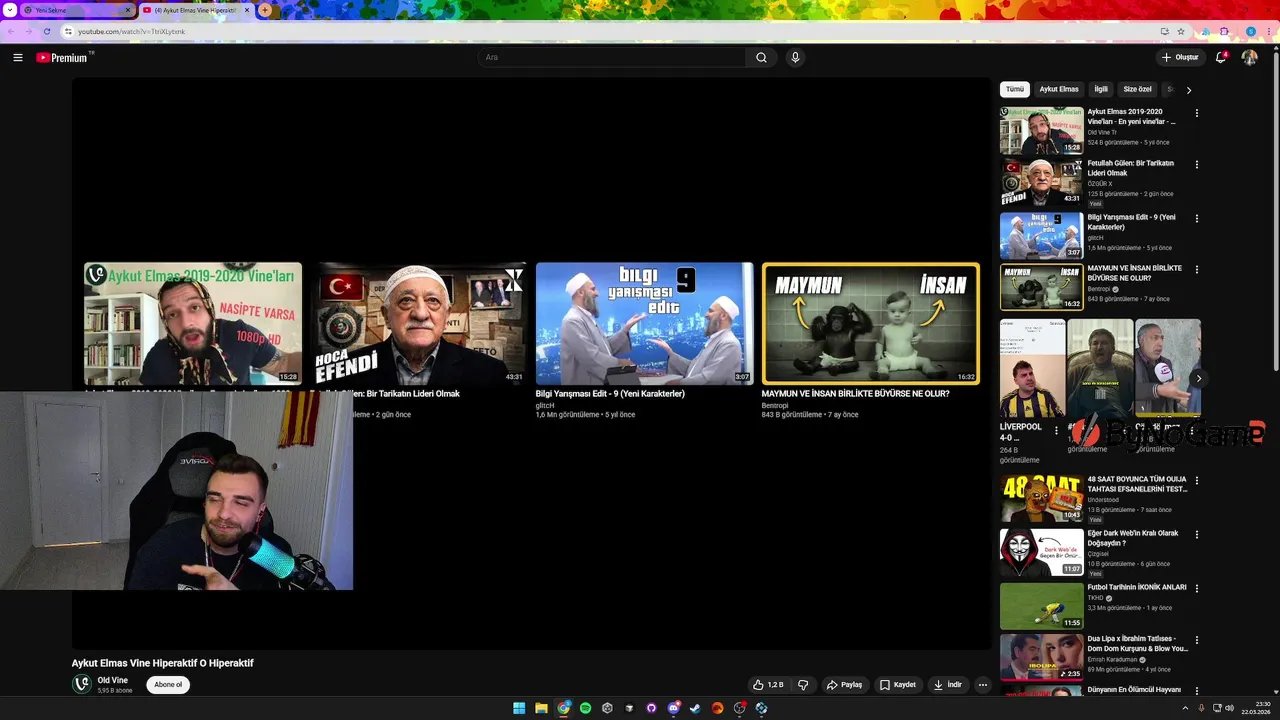1280x720 pixels.
Task: Click the İndir download button
Action: [947, 685]
